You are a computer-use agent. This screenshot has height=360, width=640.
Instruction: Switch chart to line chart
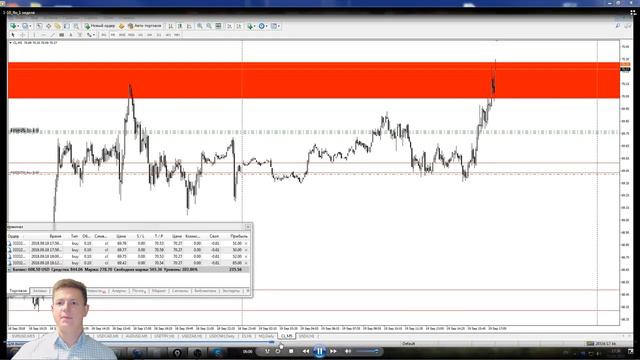point(189,26)
